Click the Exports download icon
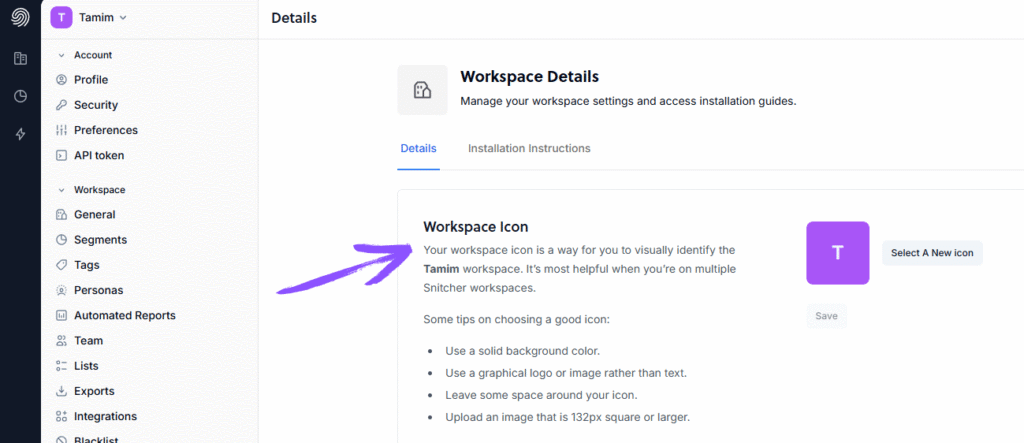This screenshot has height=443, width=1024. coord(61,391)
